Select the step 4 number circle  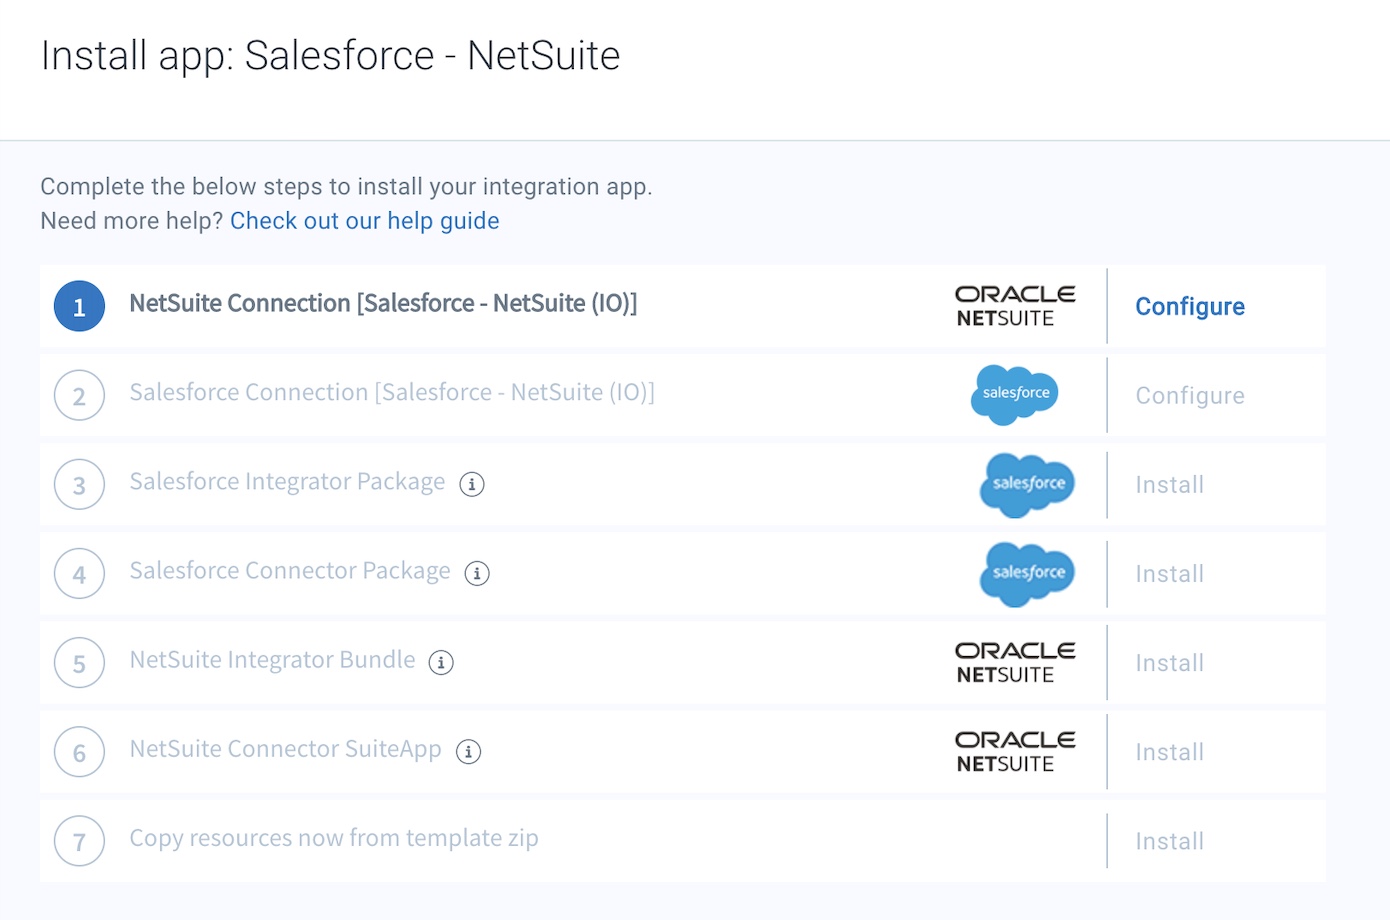tap(79, 573)
